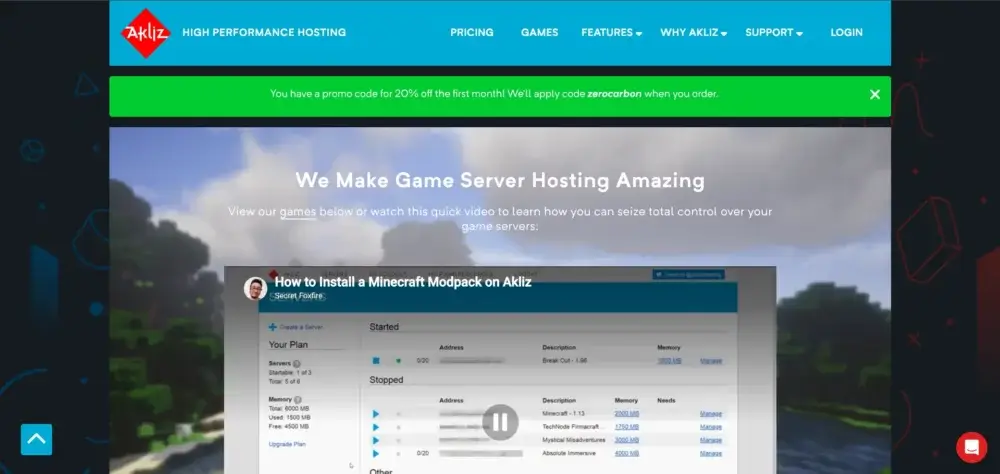Expand the Why Akliz dropdown menu
The image size is (1000, 474).
[x=693, y=33]
